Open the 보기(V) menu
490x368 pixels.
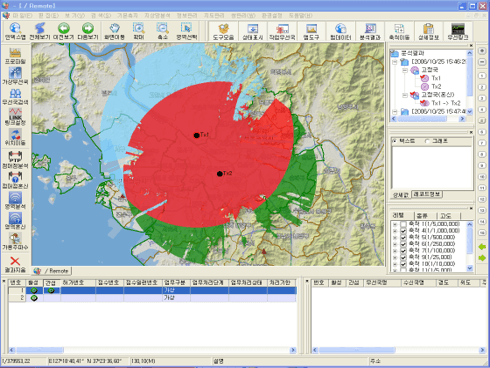point(75,16)
